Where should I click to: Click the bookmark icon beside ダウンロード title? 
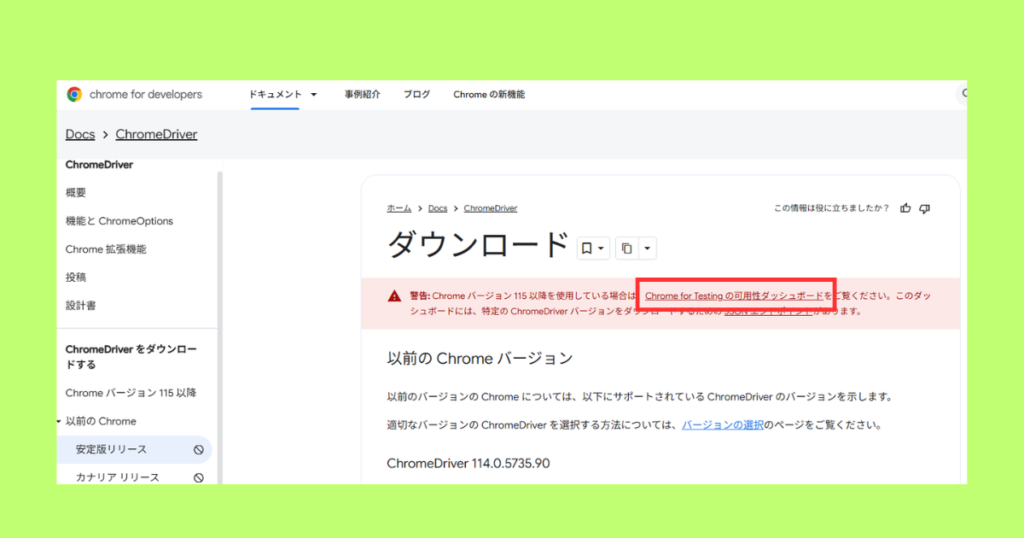coord(587,248)
